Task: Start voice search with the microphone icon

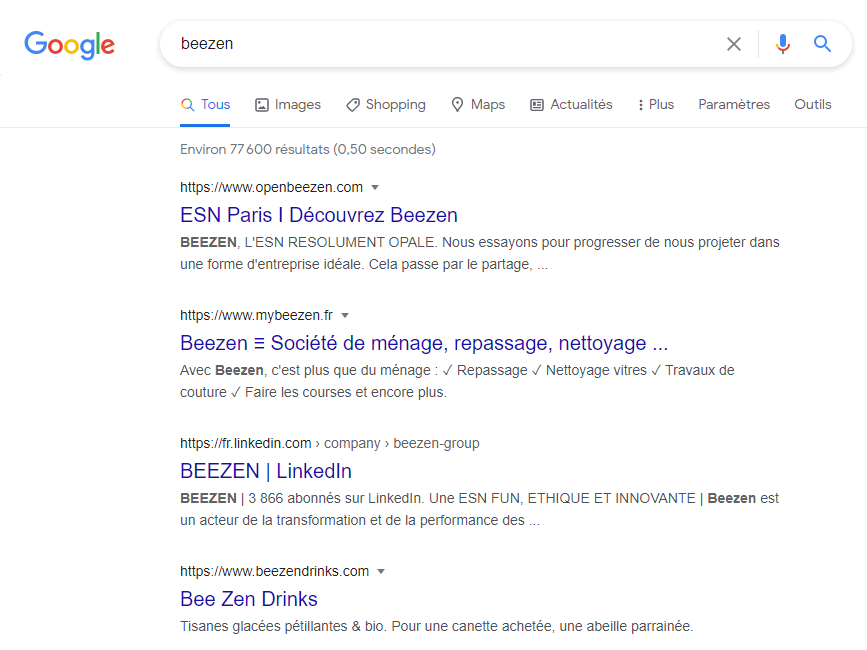Action: pos(782,44)
